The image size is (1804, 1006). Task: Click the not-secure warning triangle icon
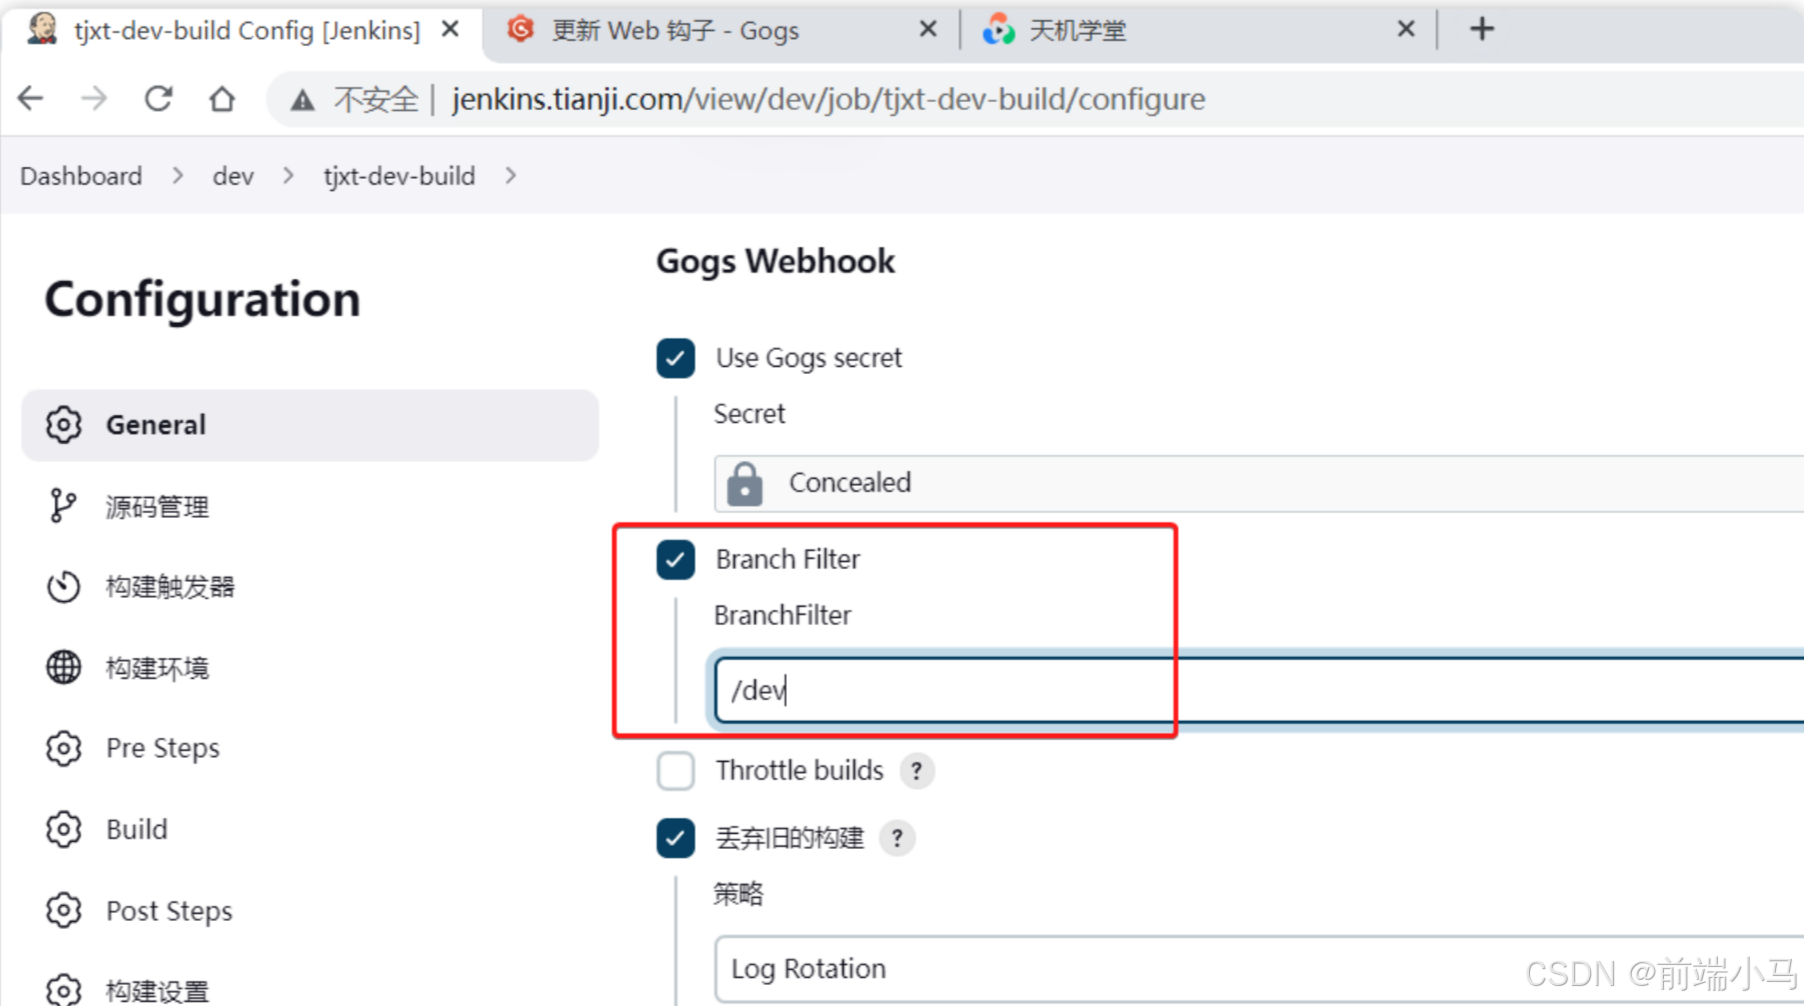coord(303,100)
